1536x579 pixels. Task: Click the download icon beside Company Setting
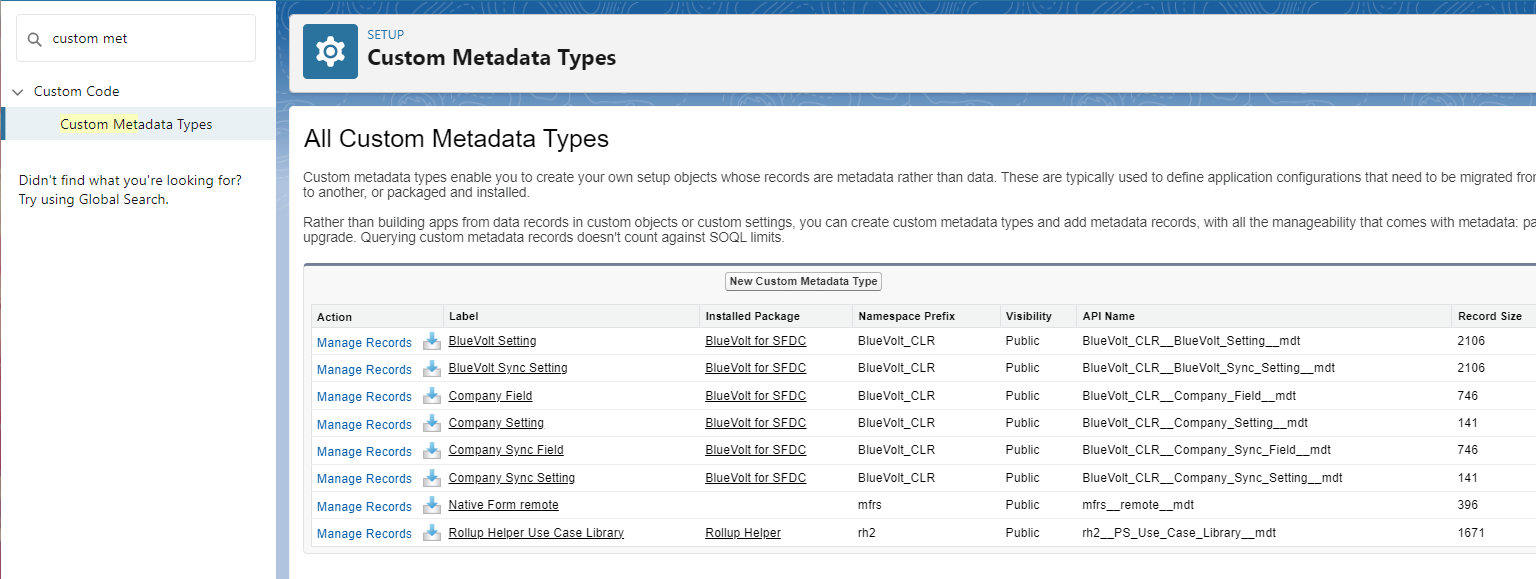pyautogui.click(x=431, y=424)
